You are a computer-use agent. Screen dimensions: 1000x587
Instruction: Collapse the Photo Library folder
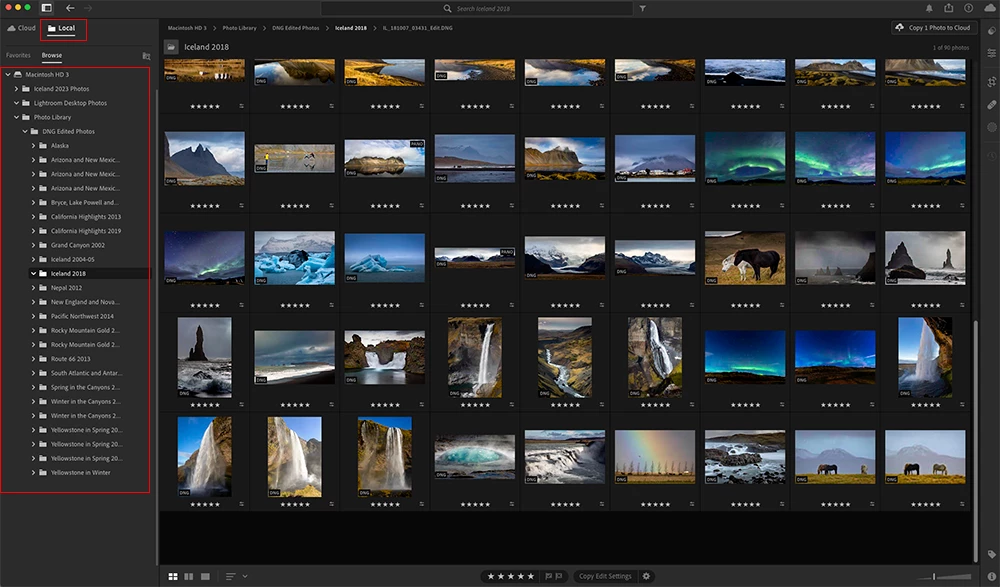(17, 117)
